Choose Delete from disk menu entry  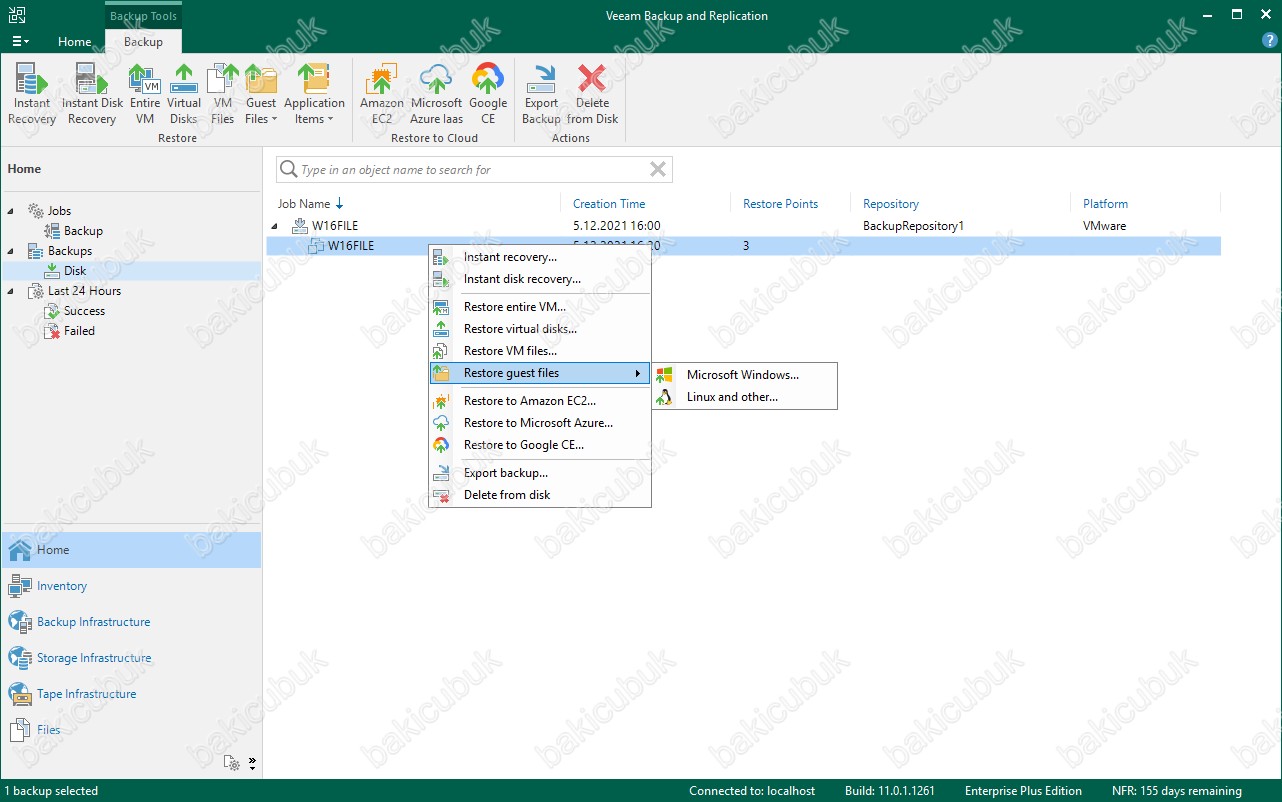pos(540,495)
